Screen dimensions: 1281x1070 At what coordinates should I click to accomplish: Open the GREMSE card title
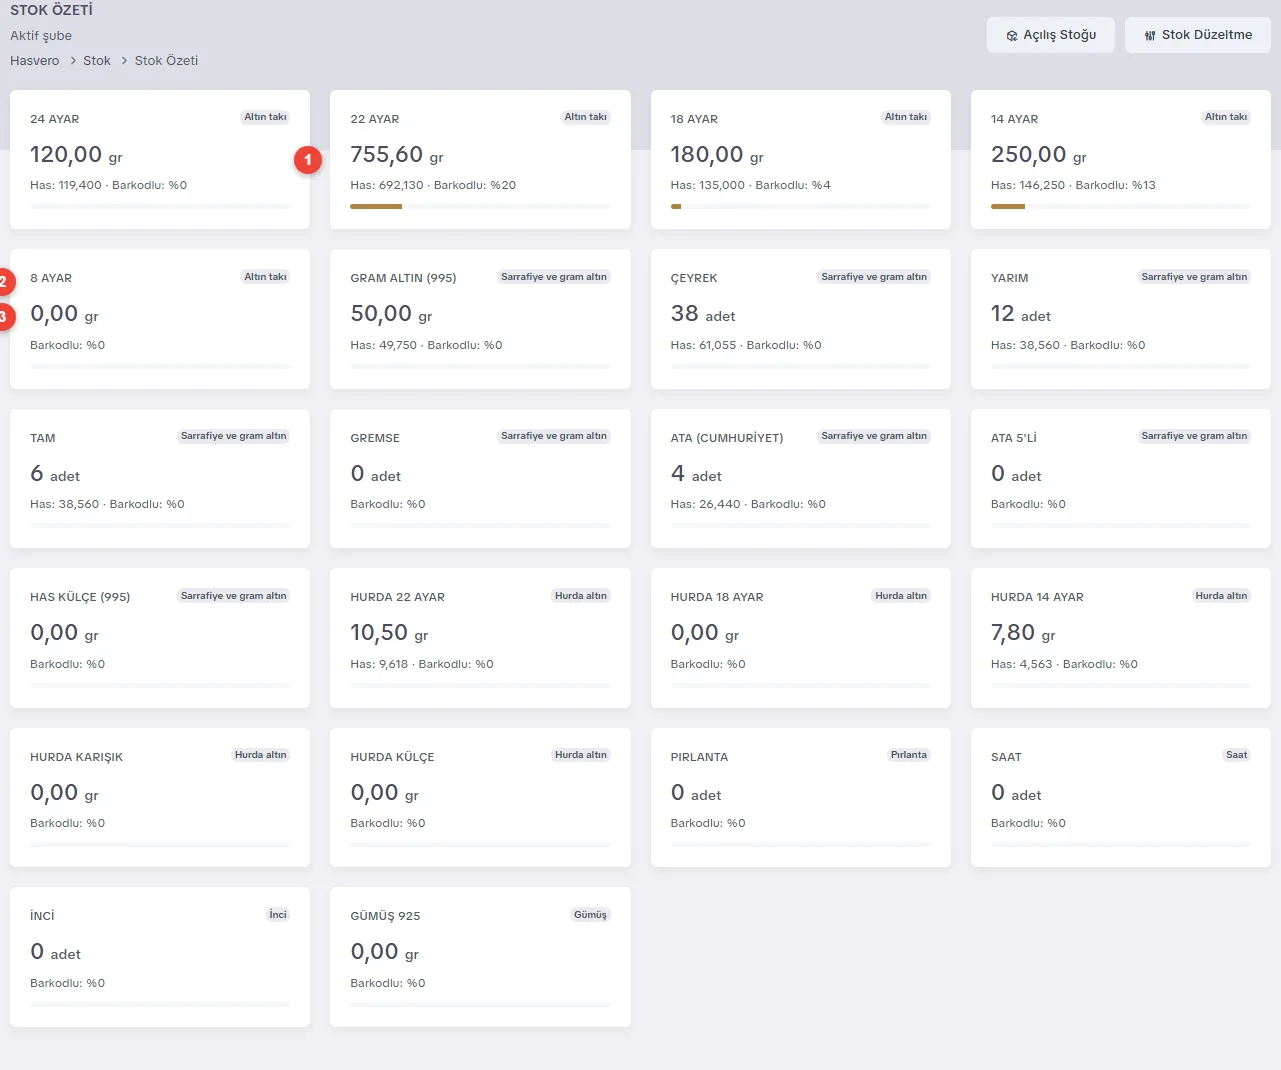tap(375, 438)
